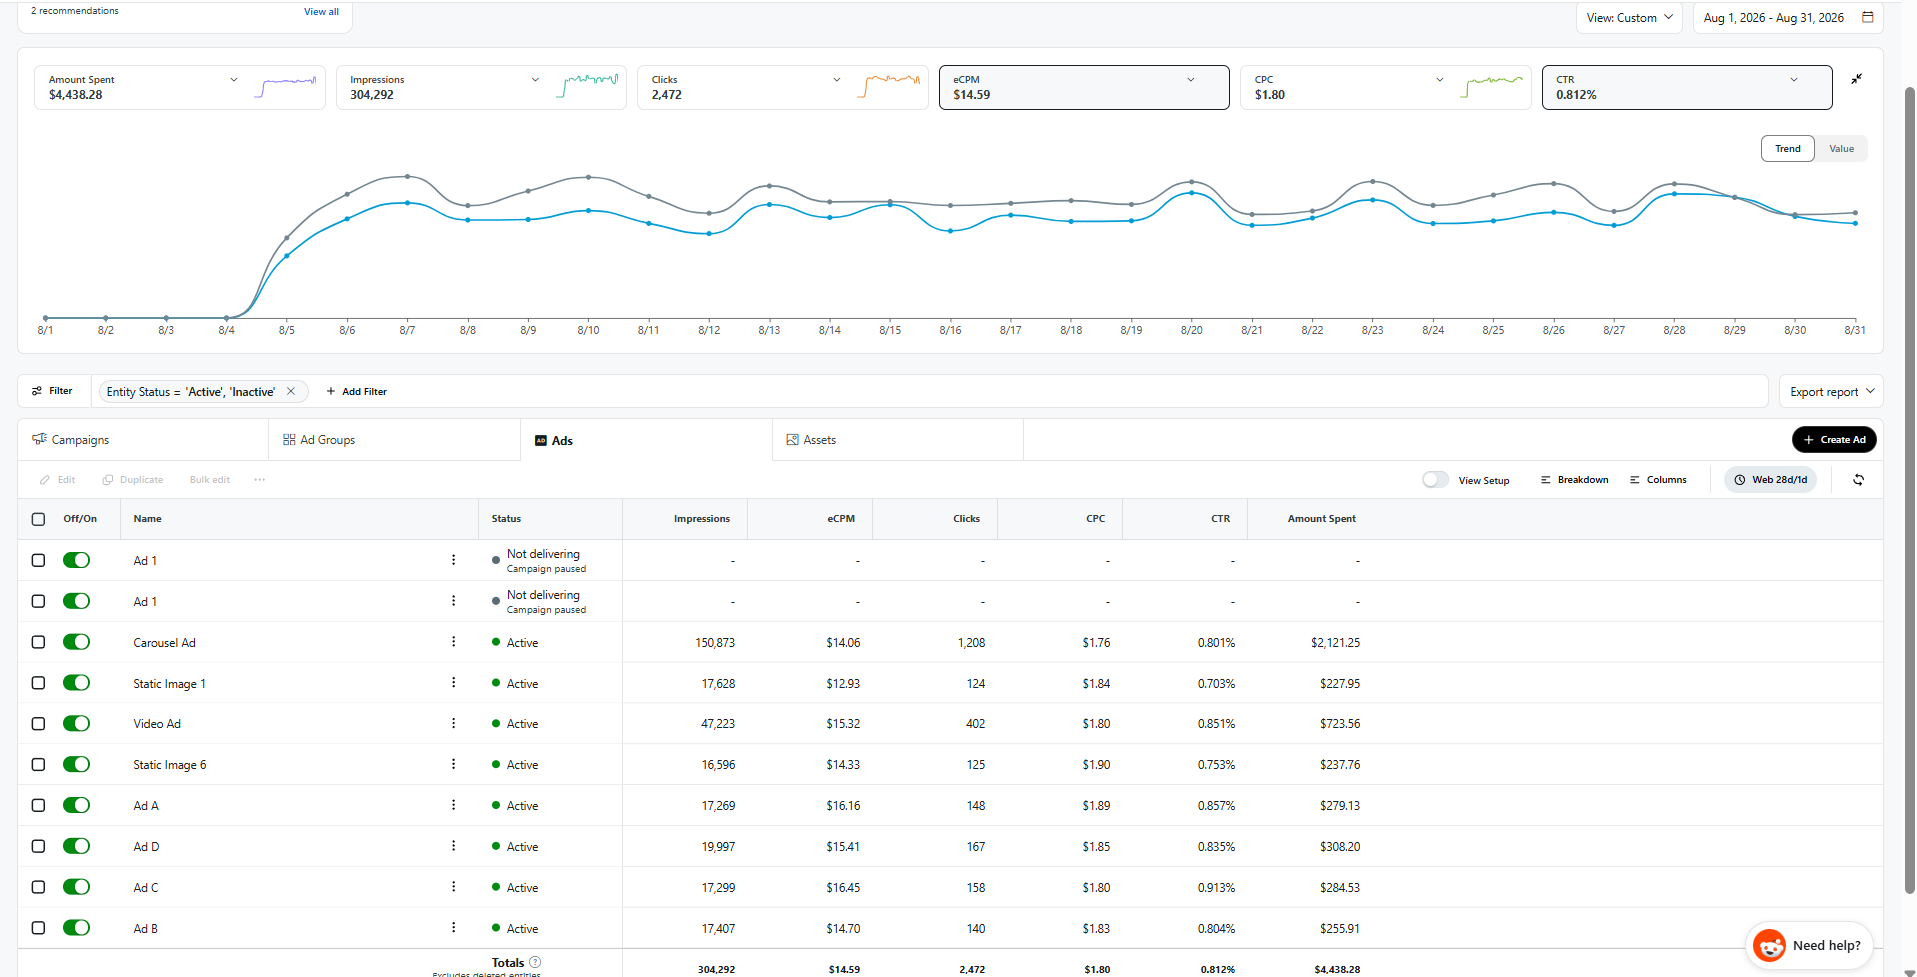
Task: Collapse the chart with the shrink icon
Action: point(1856,79)
